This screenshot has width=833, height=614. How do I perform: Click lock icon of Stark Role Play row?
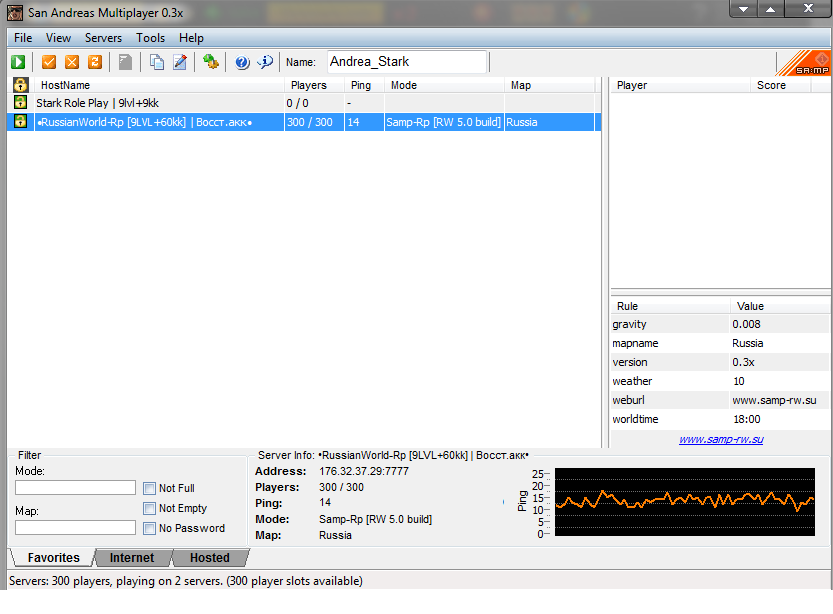coord(20,102)
